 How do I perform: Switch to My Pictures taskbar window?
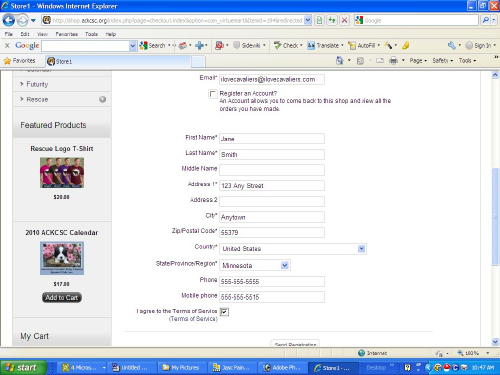tap(181, 367)
